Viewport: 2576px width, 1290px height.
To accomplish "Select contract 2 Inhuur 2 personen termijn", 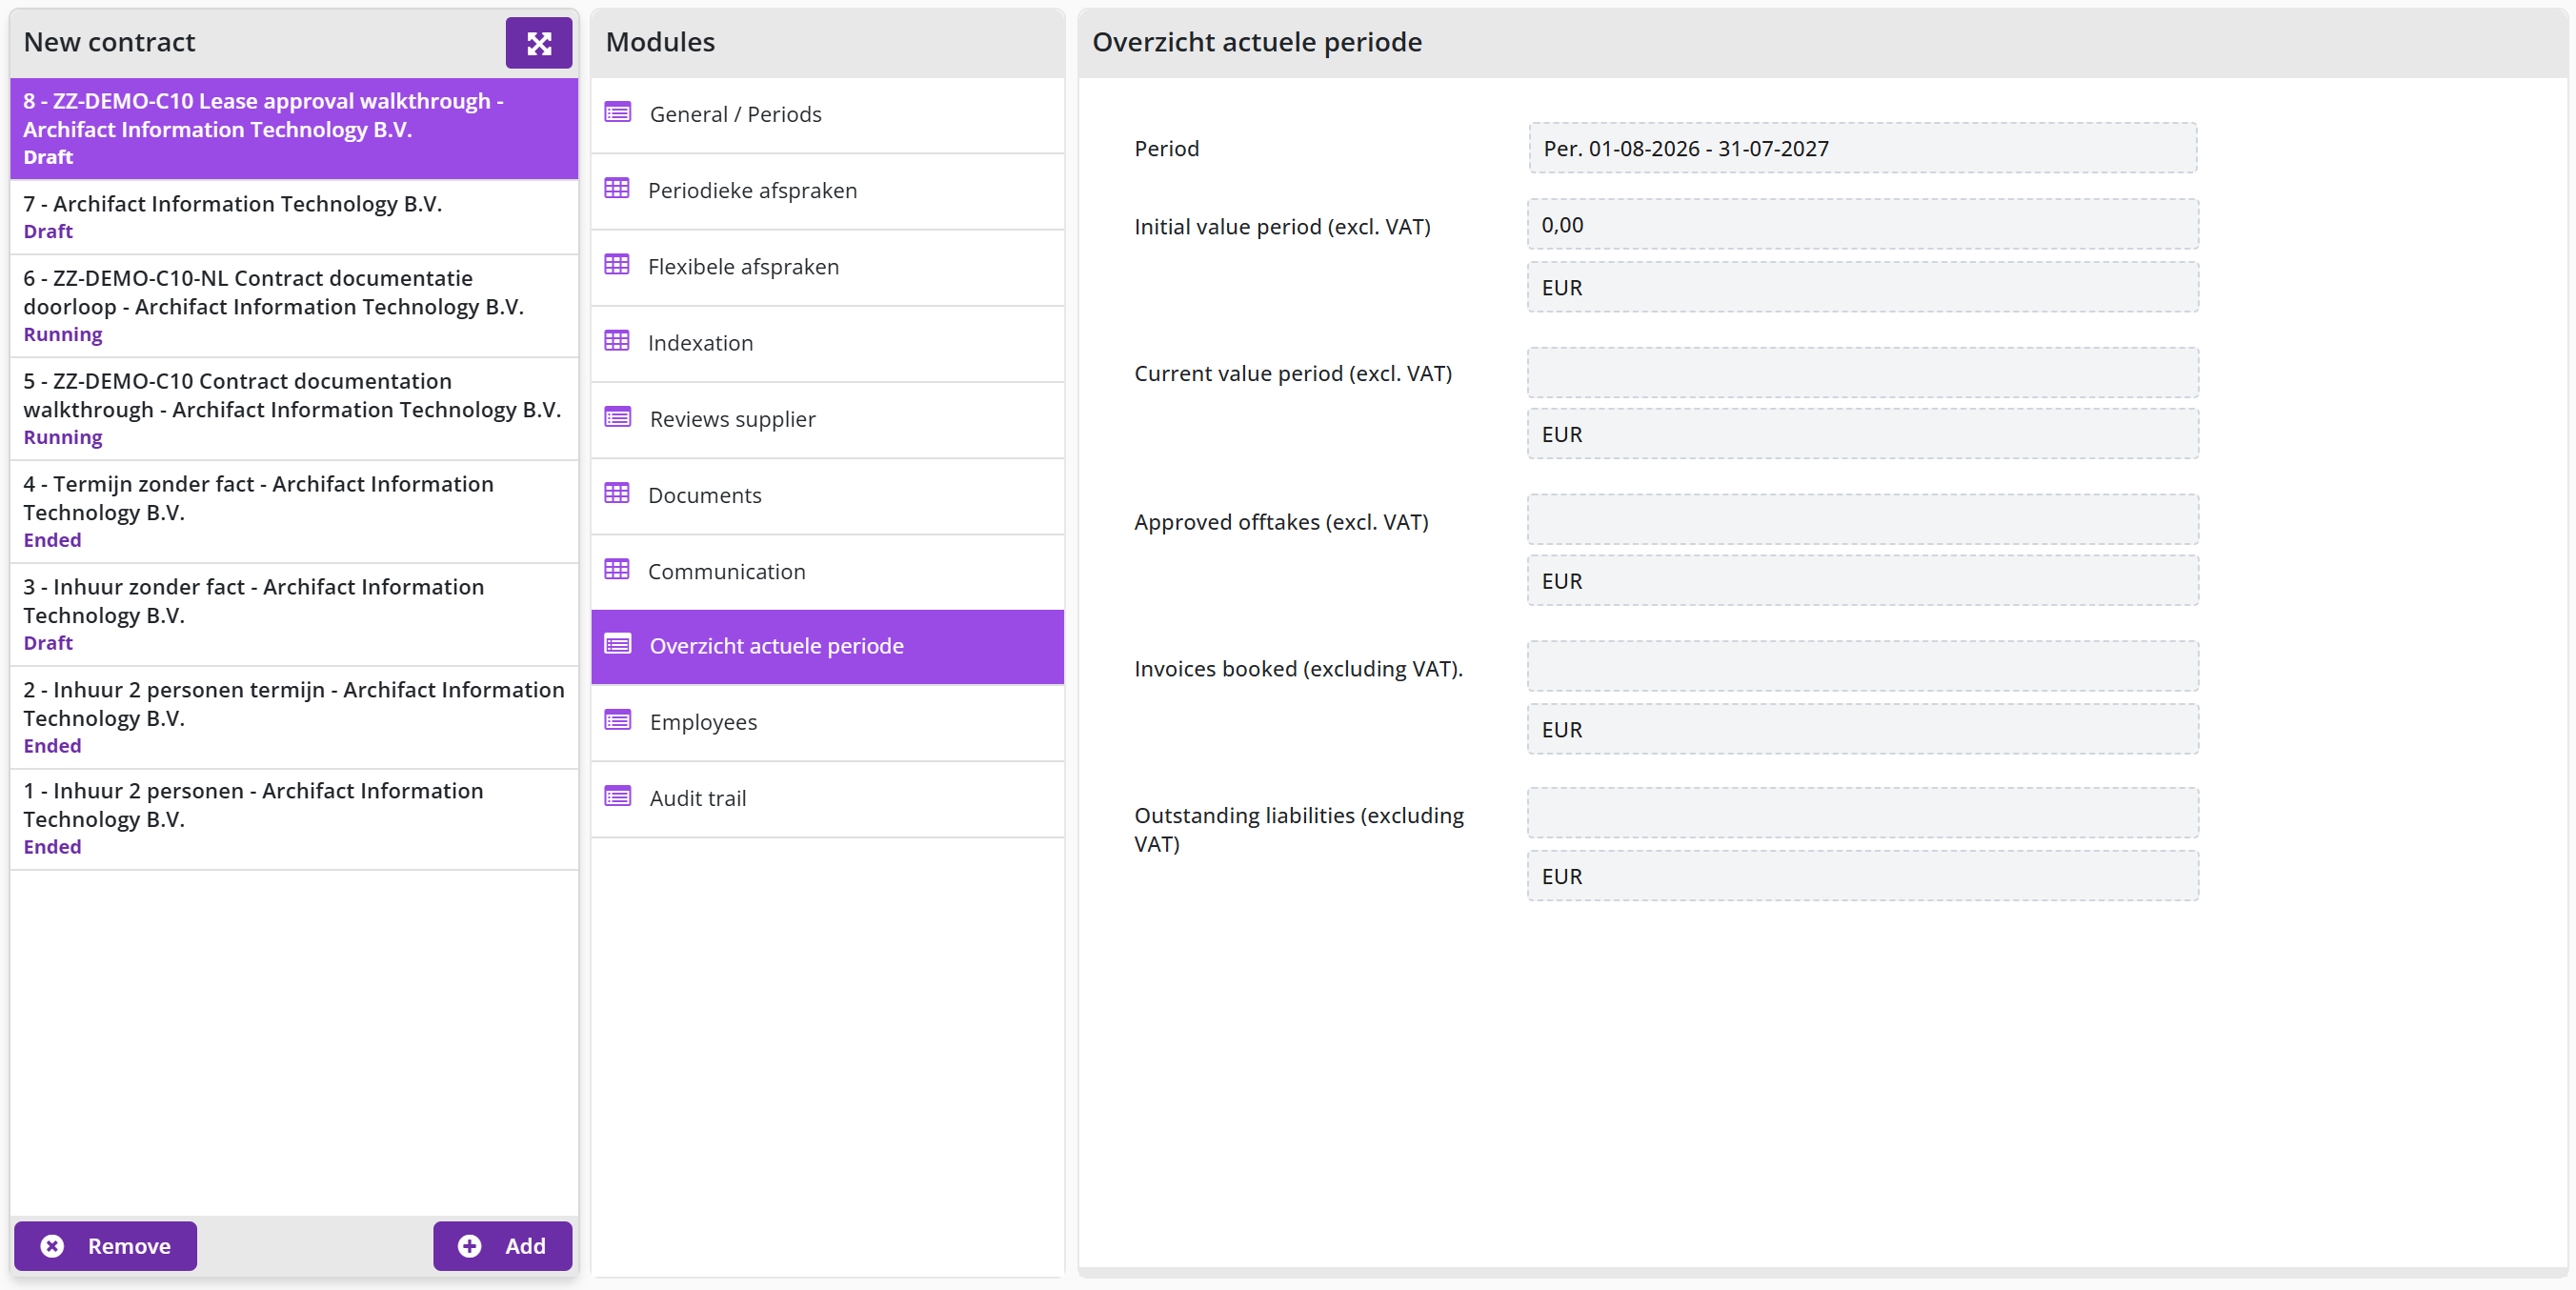I will pos(294,718).
